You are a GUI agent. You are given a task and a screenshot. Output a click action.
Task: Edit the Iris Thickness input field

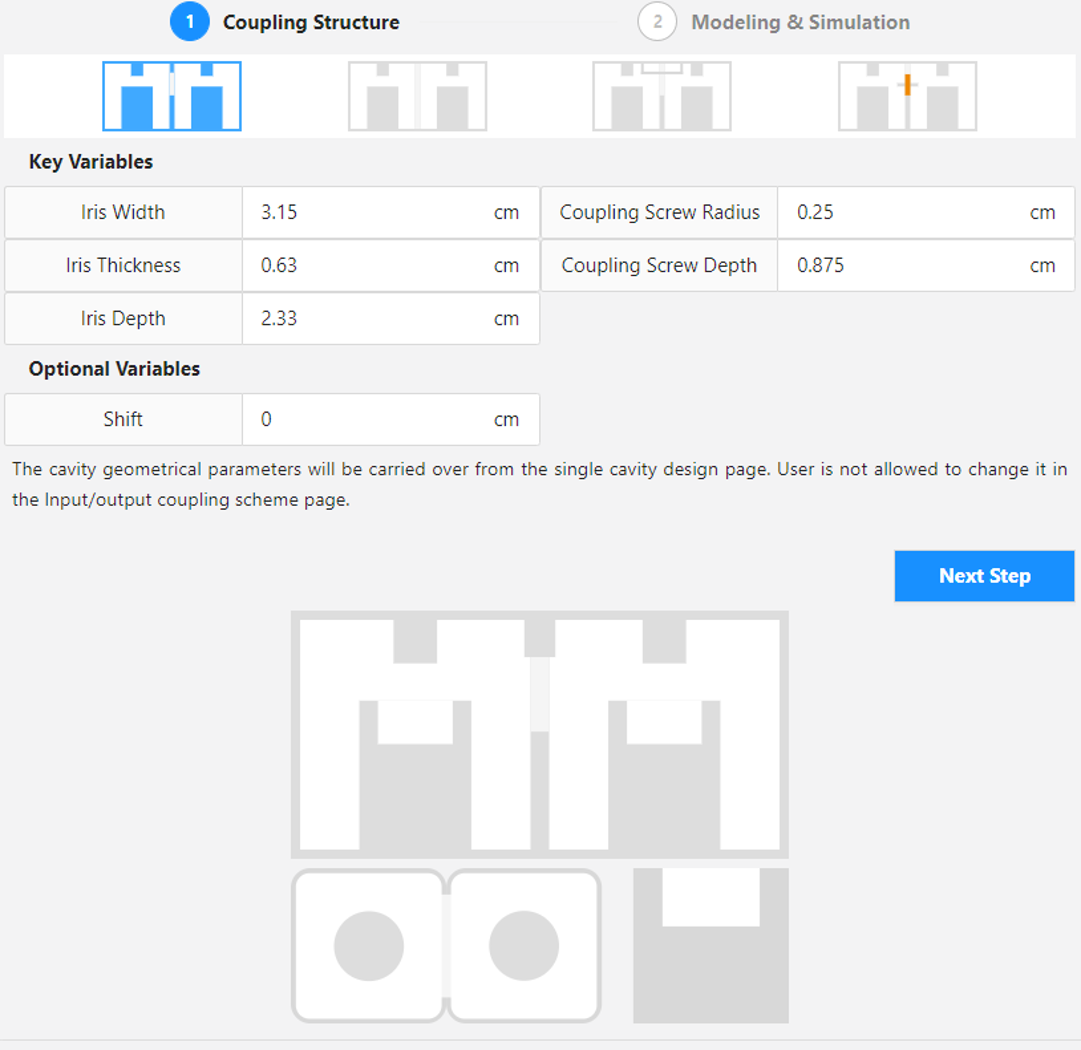pos(370,265)
